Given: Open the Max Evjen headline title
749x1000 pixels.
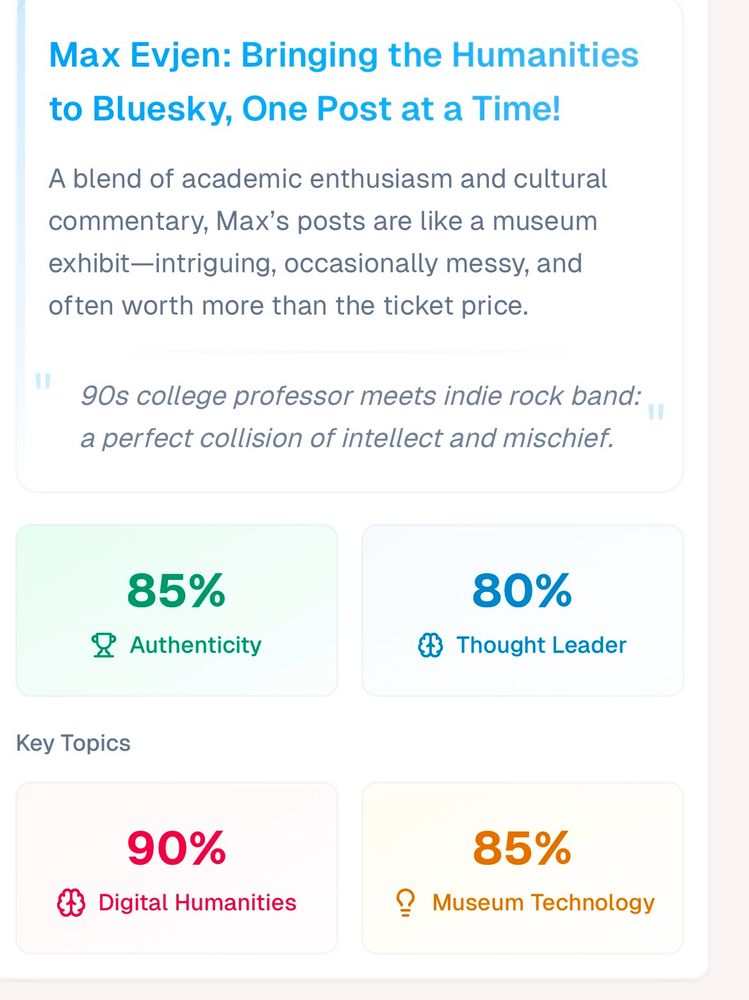Looking at the screenshot, I should point(343,81).
